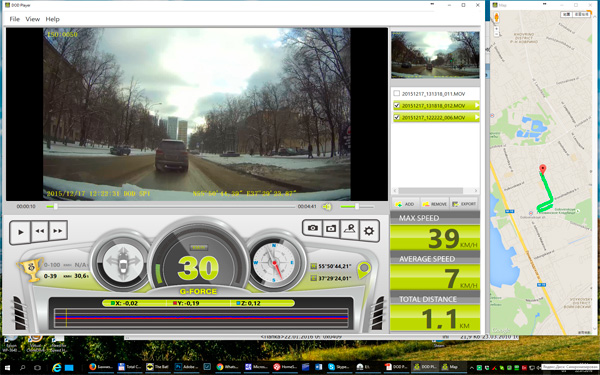This screenshot has width=600, height=375.
Task: Take a snapshot with the camera icon
Action: click(x=312, y=228)
